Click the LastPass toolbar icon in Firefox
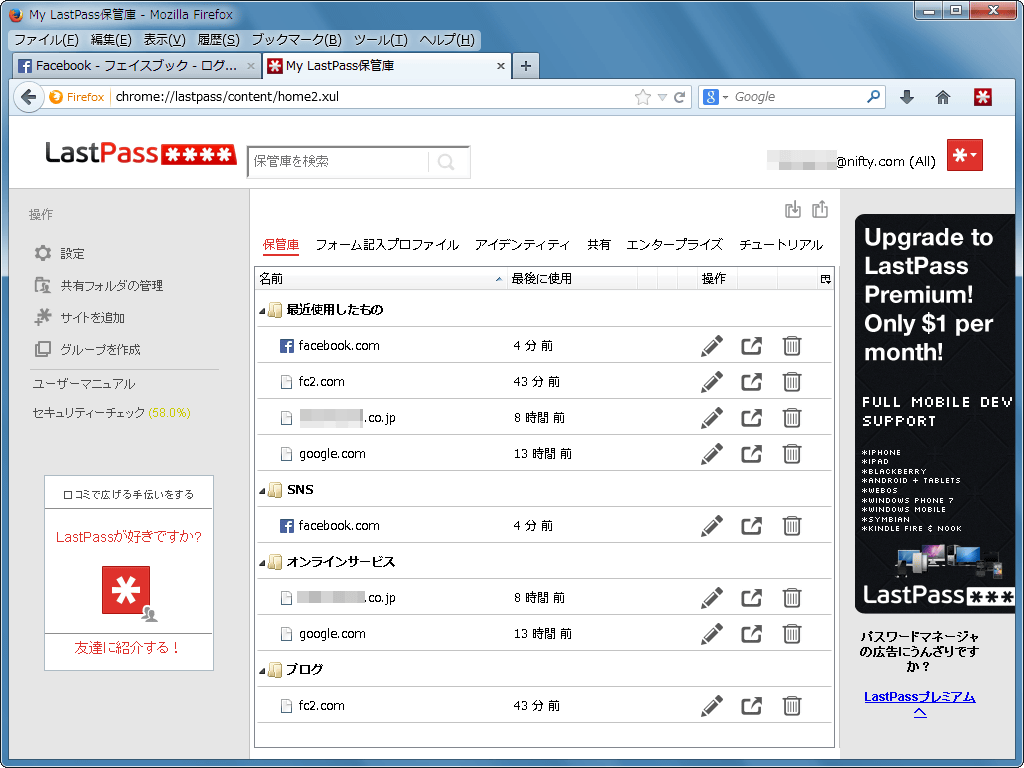The width and height of the screenshot is (1024, 768). [983, 97]
